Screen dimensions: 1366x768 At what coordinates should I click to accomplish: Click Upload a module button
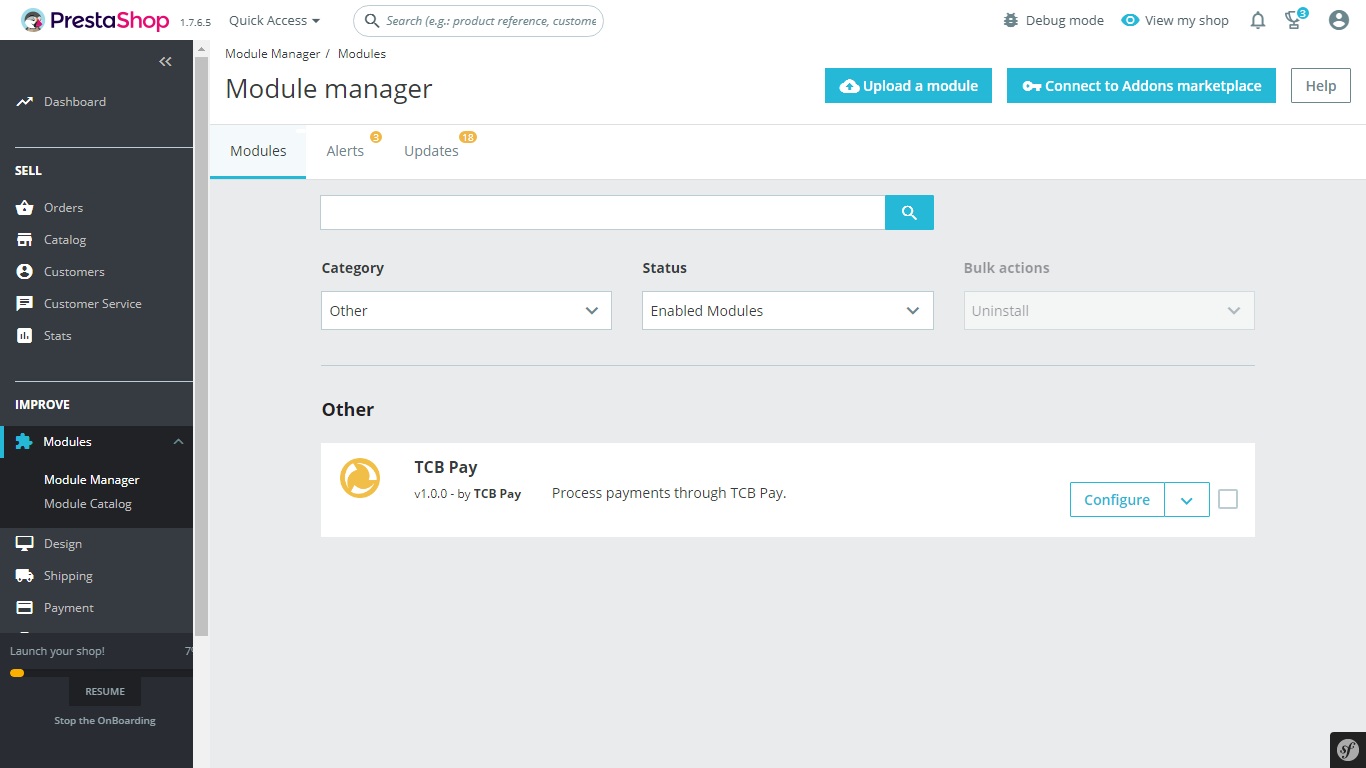pos(908,86)
